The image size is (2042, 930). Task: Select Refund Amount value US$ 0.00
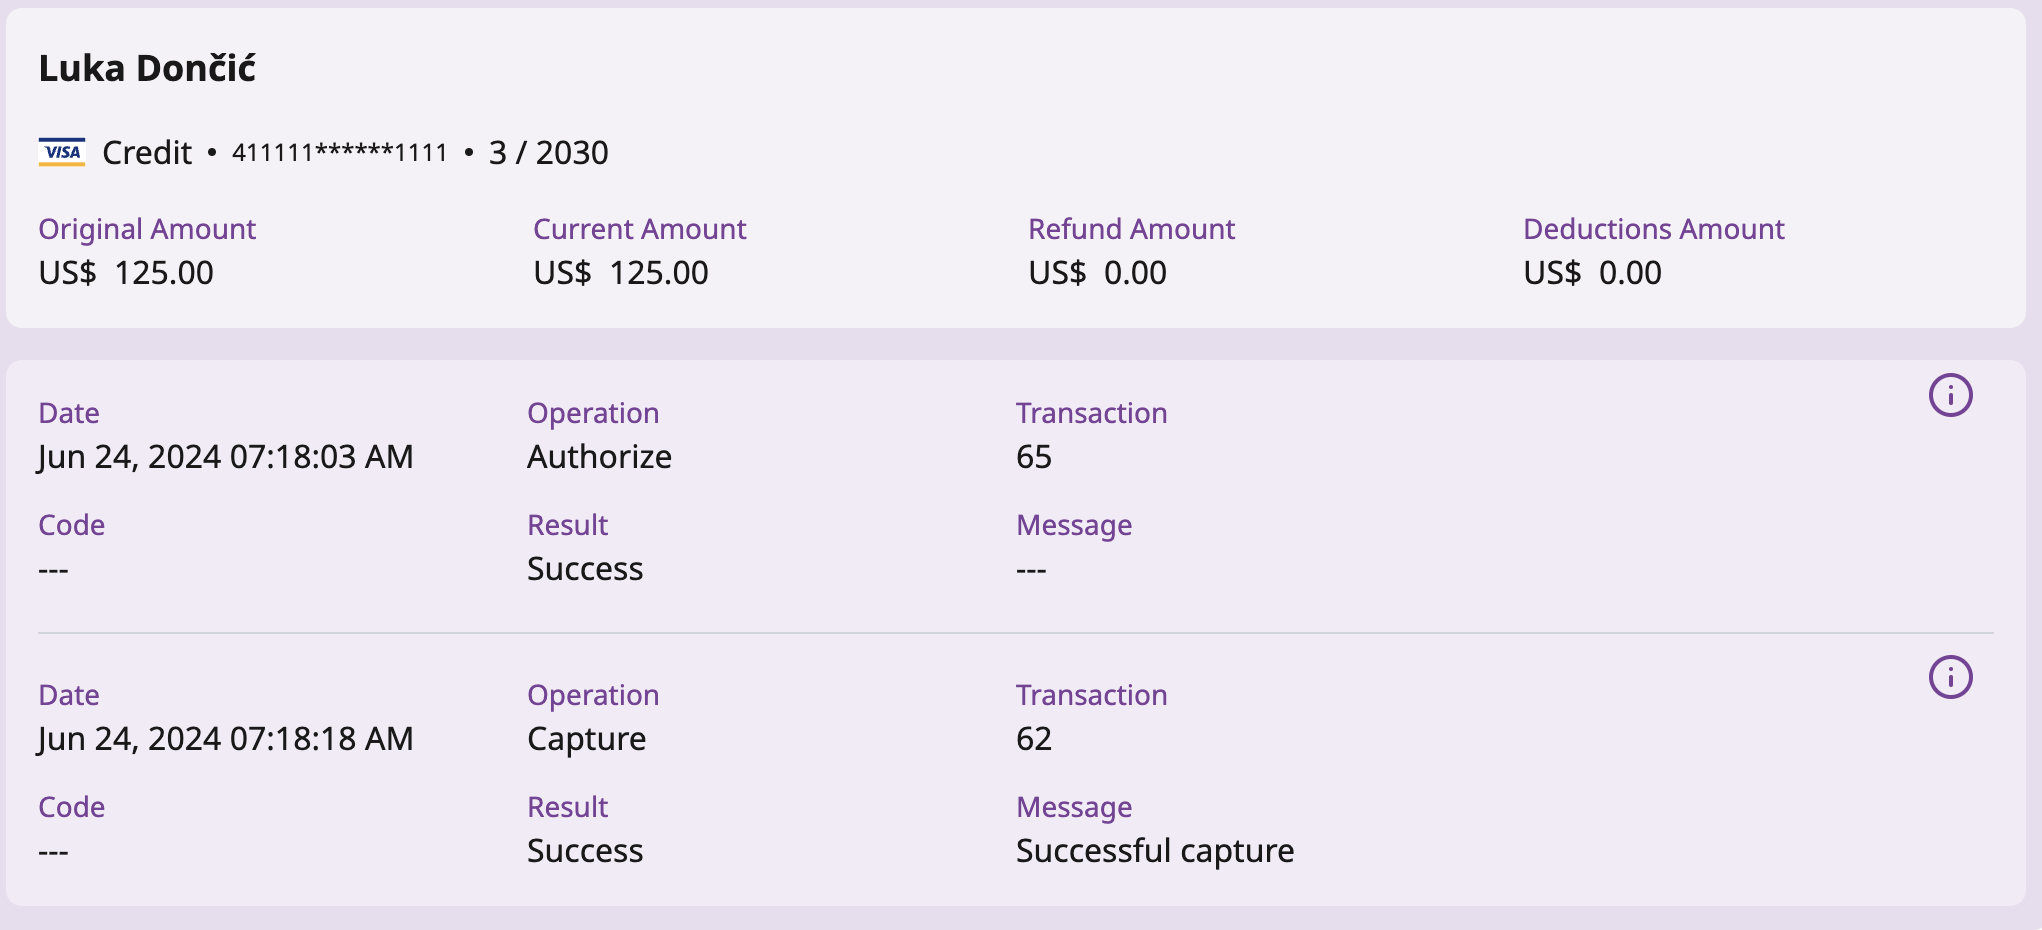tap(1097, 272)
